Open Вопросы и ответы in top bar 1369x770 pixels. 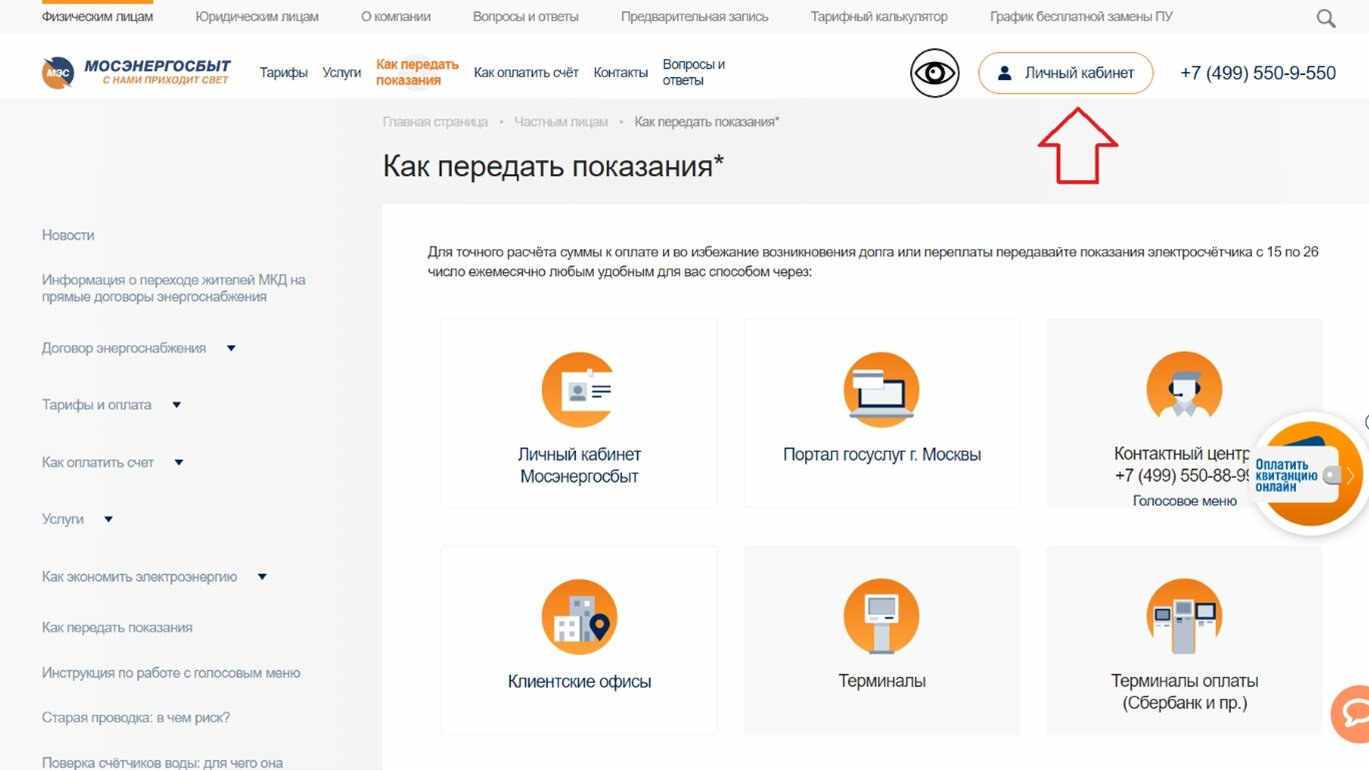click(526, 17)
